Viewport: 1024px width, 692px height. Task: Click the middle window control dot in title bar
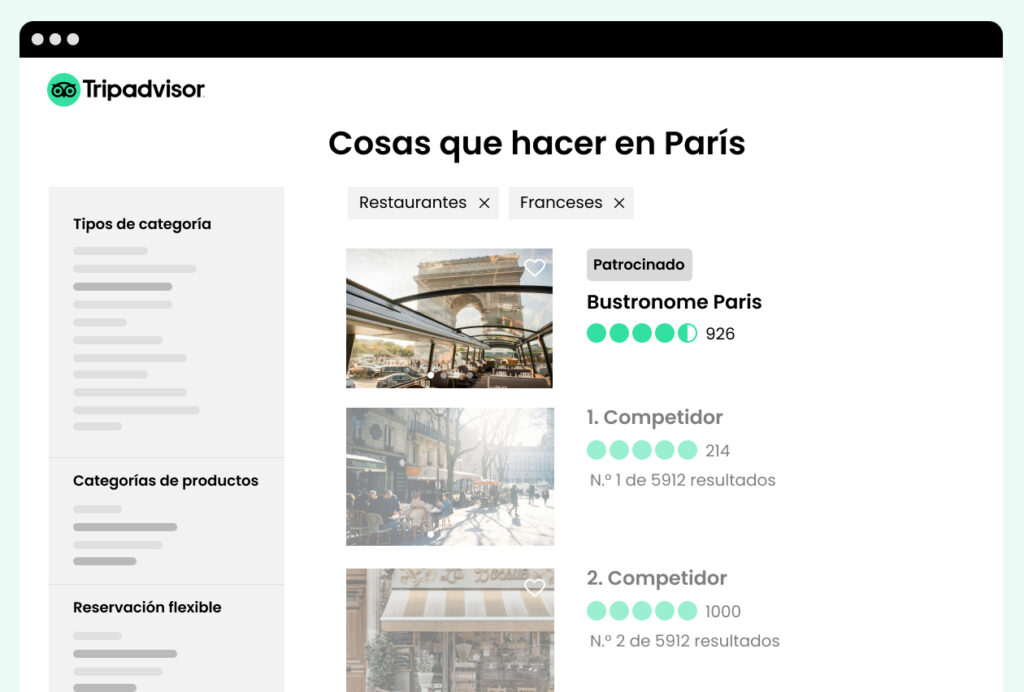tap(56, 39)
